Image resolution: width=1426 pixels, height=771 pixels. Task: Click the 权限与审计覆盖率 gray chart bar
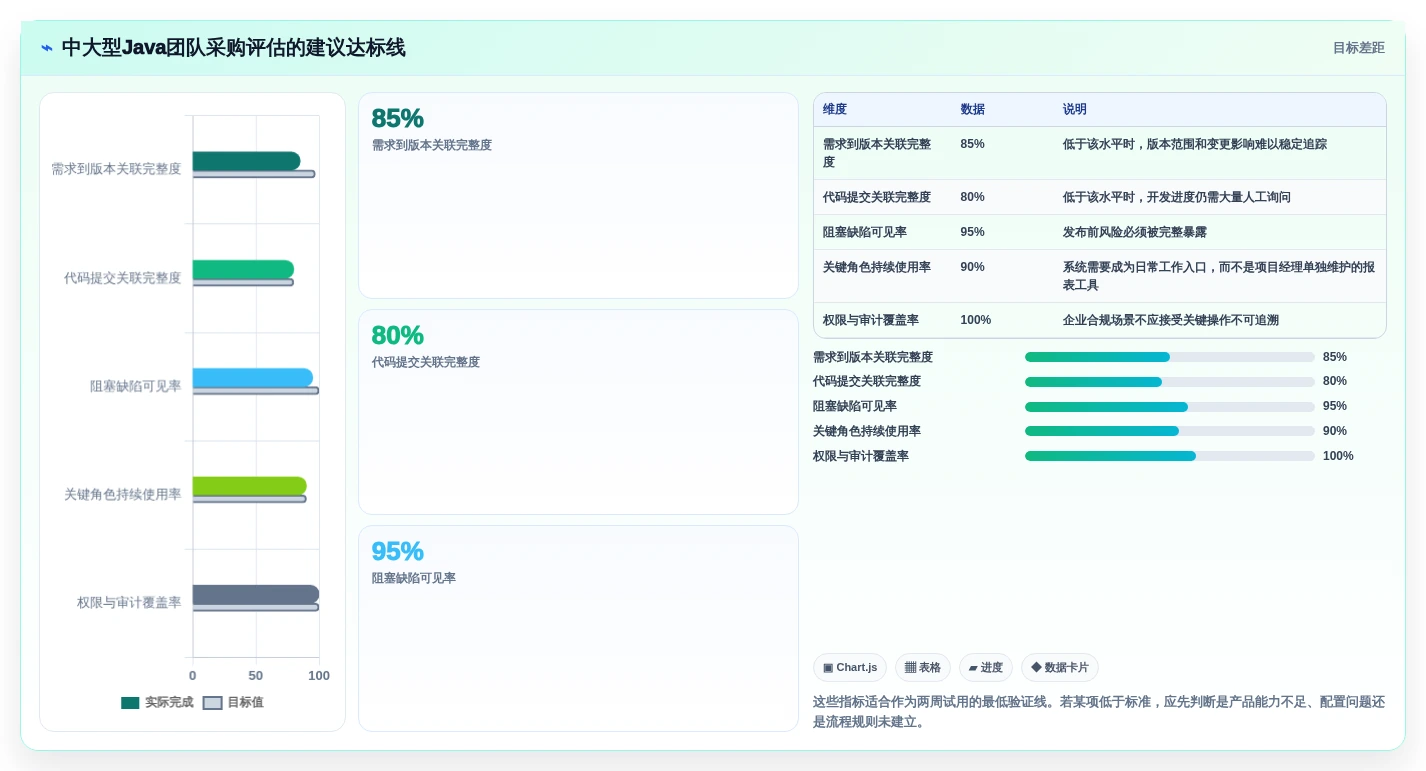(256, 595)
